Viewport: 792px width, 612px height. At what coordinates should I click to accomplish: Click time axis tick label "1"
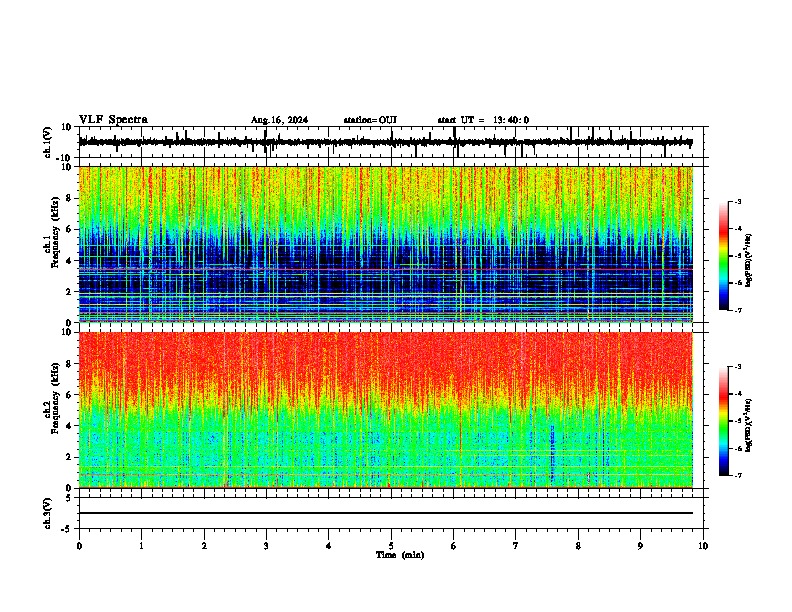tap(141, 546)
